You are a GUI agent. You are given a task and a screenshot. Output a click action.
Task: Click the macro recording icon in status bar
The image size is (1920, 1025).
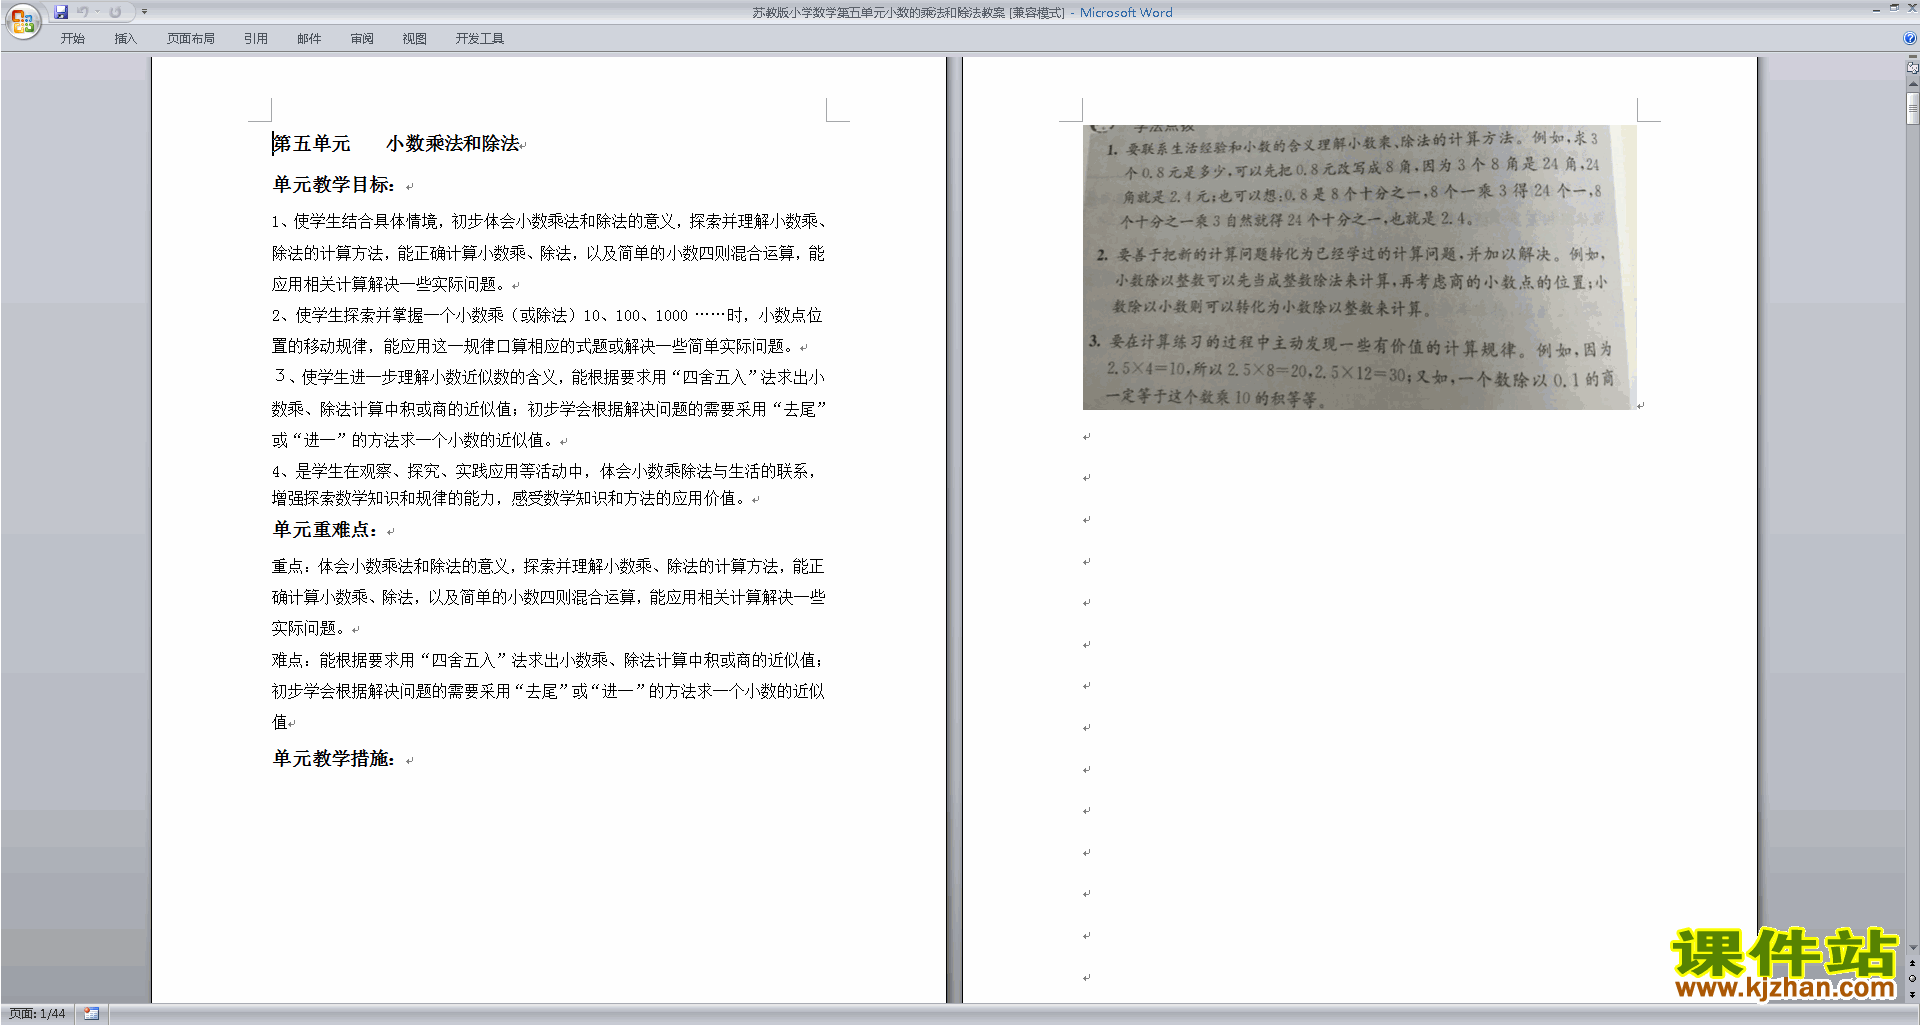pos(91,1014)
